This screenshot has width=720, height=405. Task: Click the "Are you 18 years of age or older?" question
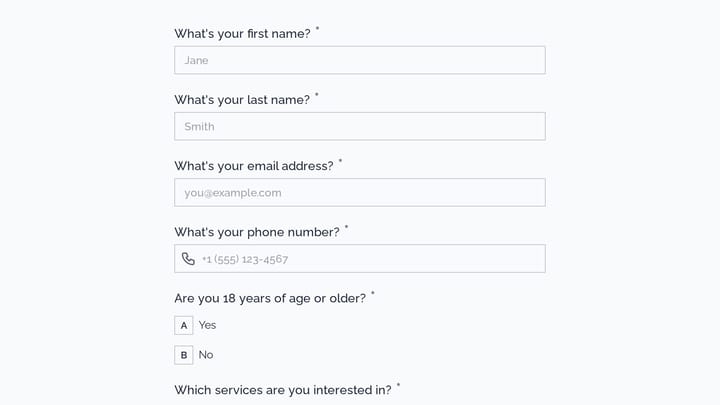[270, 298]
